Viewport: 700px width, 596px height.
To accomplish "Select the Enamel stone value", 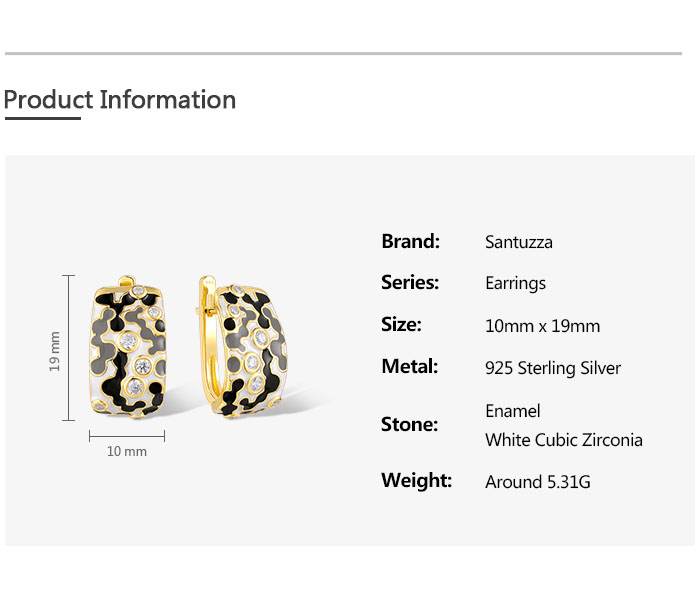I will 512,411.
